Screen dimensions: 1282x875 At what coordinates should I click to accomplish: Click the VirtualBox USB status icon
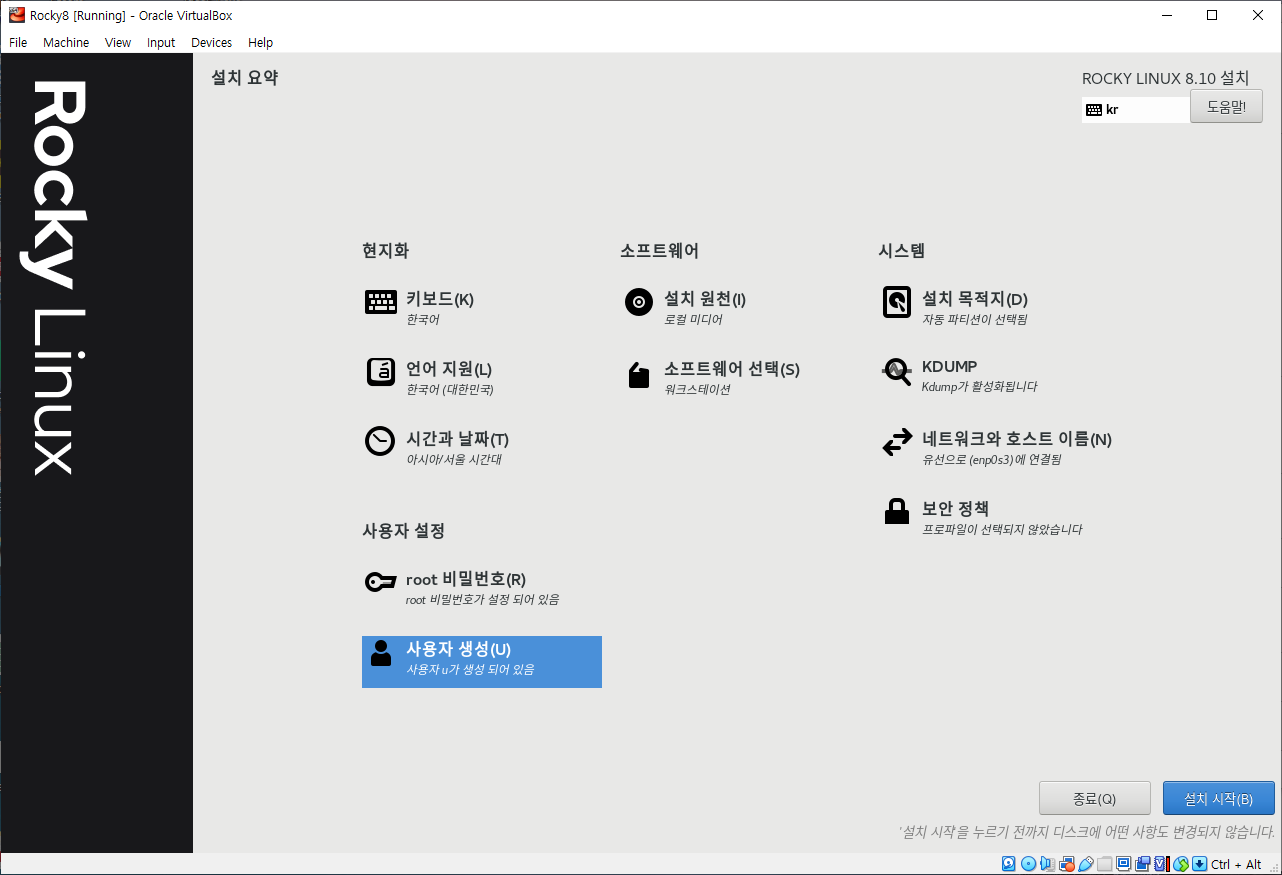pyautogui.click(x=1086, y=864)
